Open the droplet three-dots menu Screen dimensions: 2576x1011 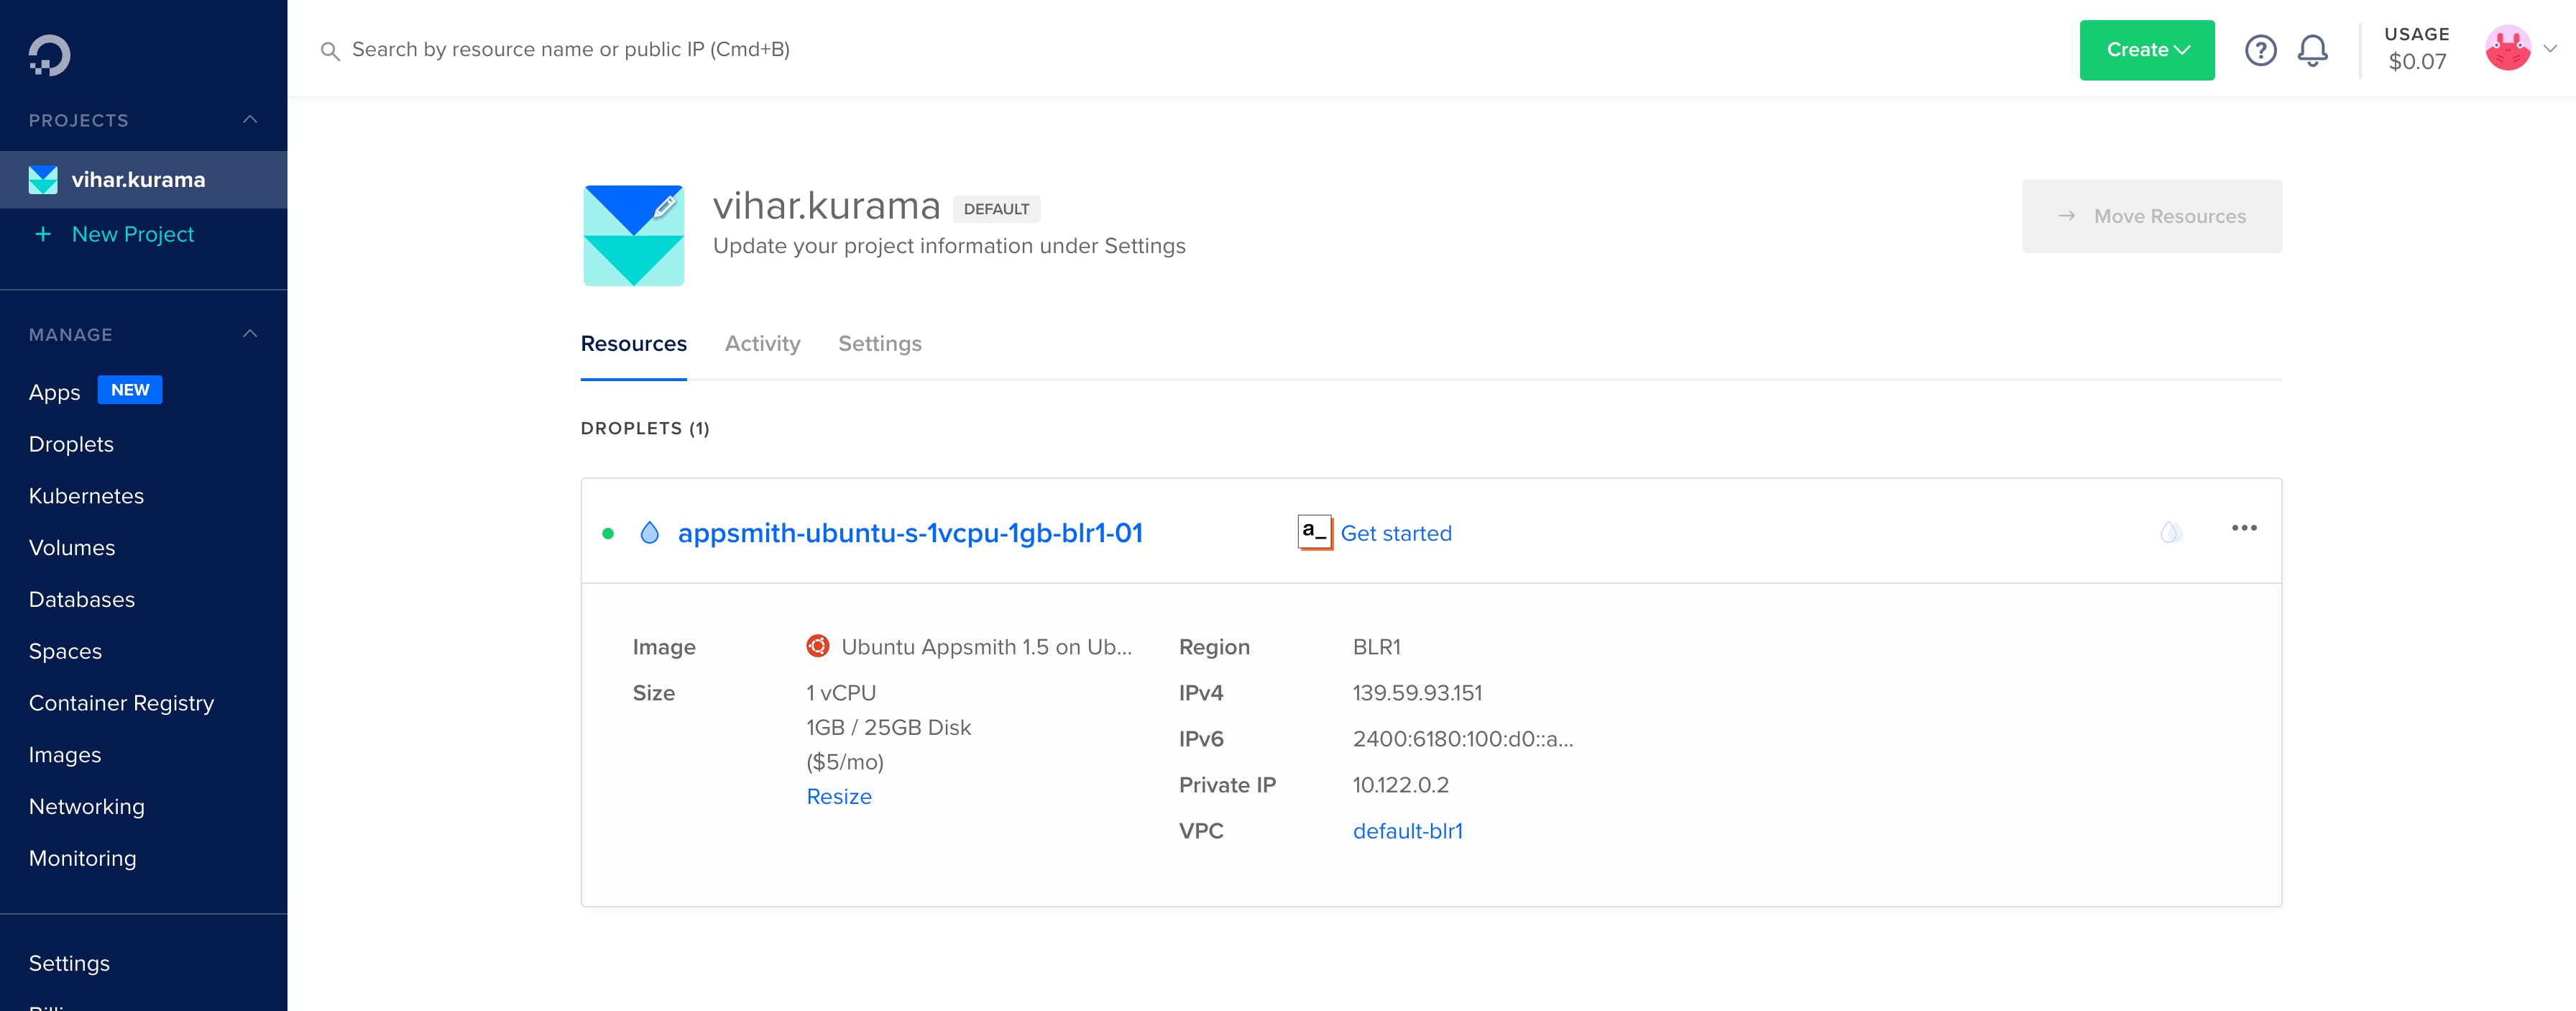pyautogui.click(x=2244, y=528)
